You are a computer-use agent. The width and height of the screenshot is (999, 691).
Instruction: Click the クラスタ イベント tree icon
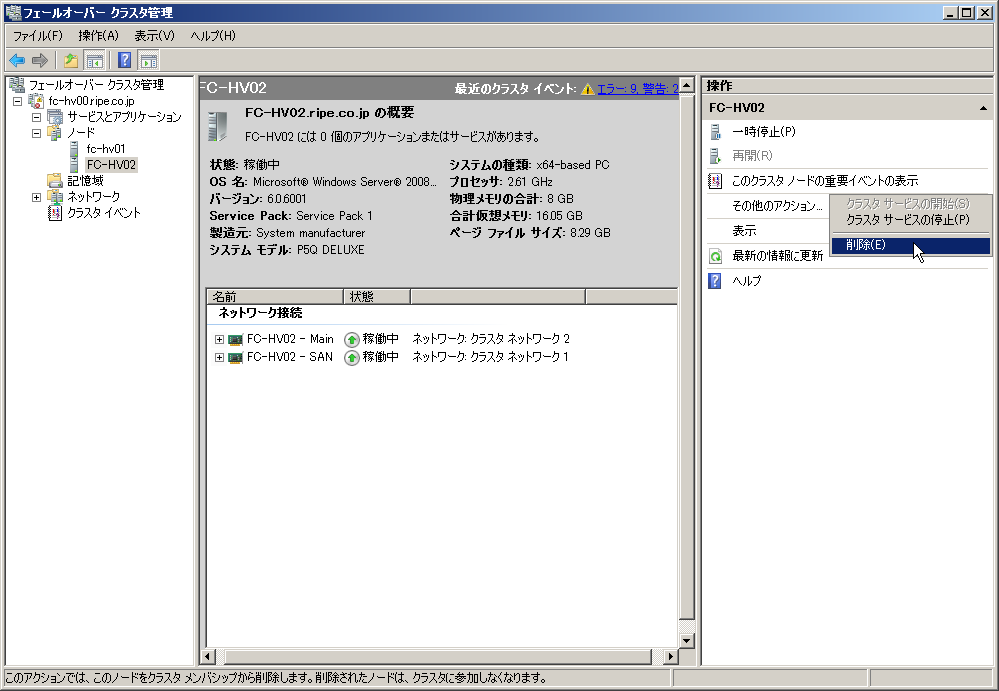pos(55,213)
